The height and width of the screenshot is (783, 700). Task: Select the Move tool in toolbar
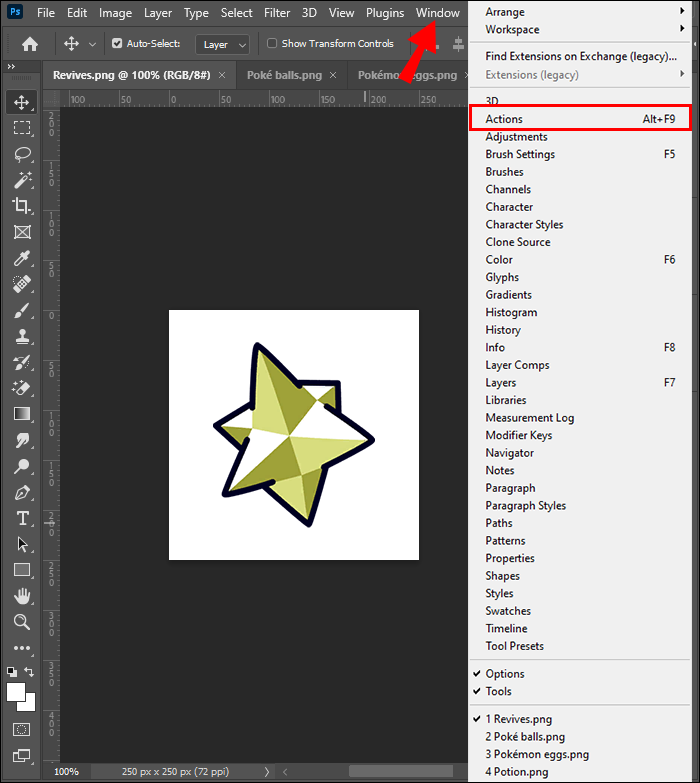tap(21, 102)
